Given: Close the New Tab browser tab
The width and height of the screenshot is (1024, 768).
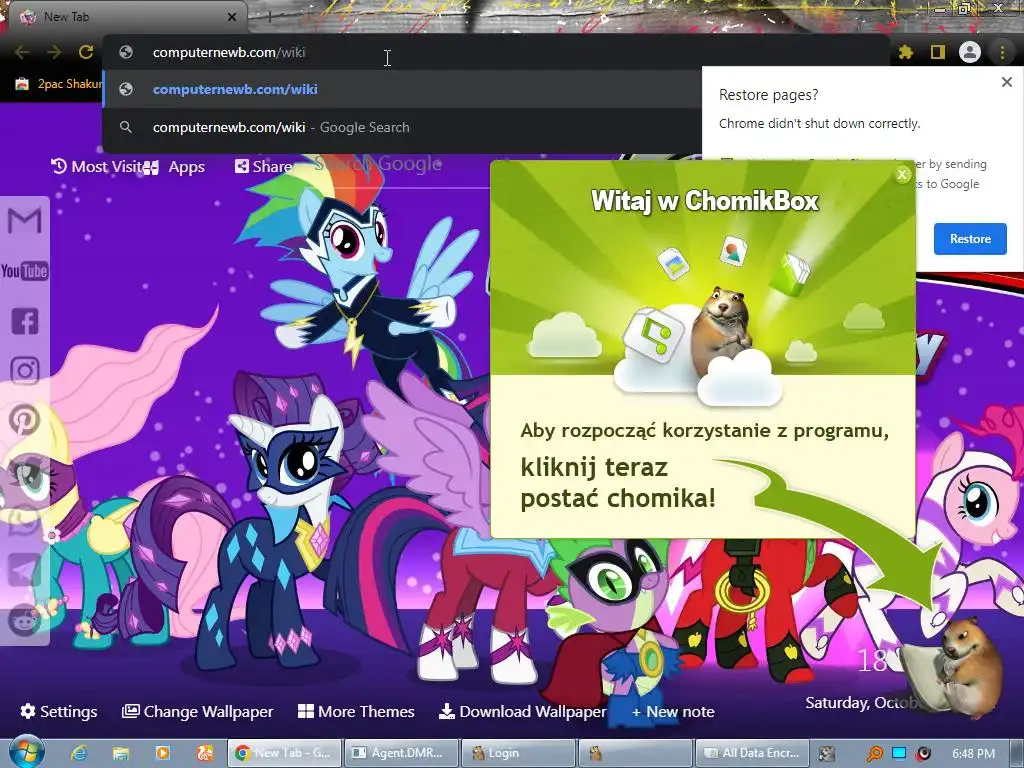Looking at the screenshot, I should tap(232, 17).
